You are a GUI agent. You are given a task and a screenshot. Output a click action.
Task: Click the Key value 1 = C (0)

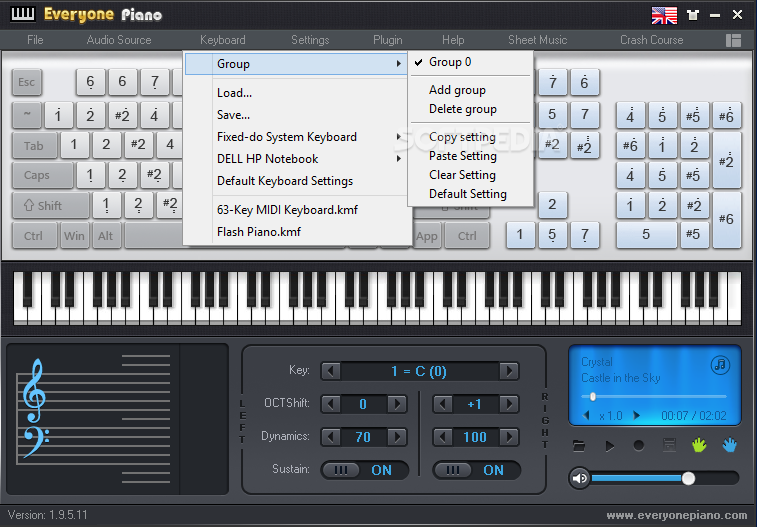(419, 372)
